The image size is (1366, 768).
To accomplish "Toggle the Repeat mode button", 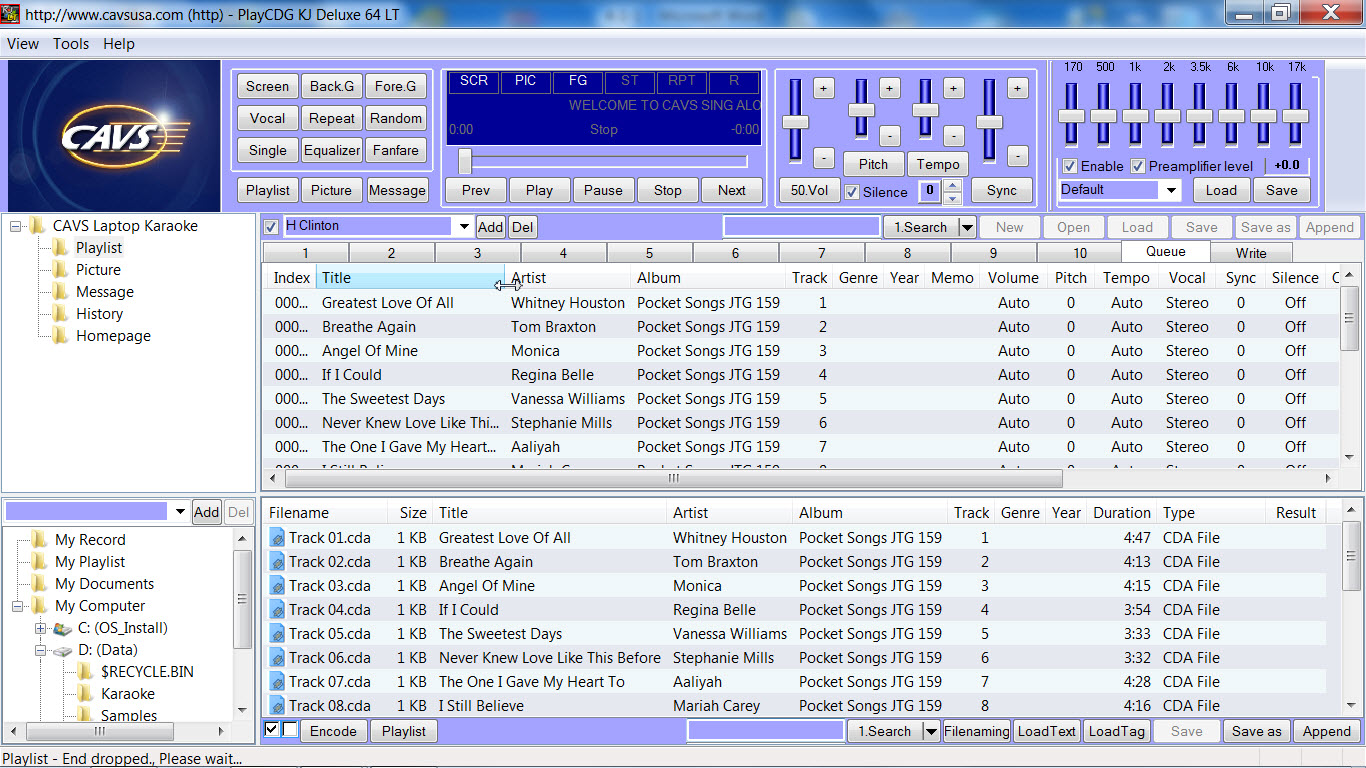I will tap(332, 118).
